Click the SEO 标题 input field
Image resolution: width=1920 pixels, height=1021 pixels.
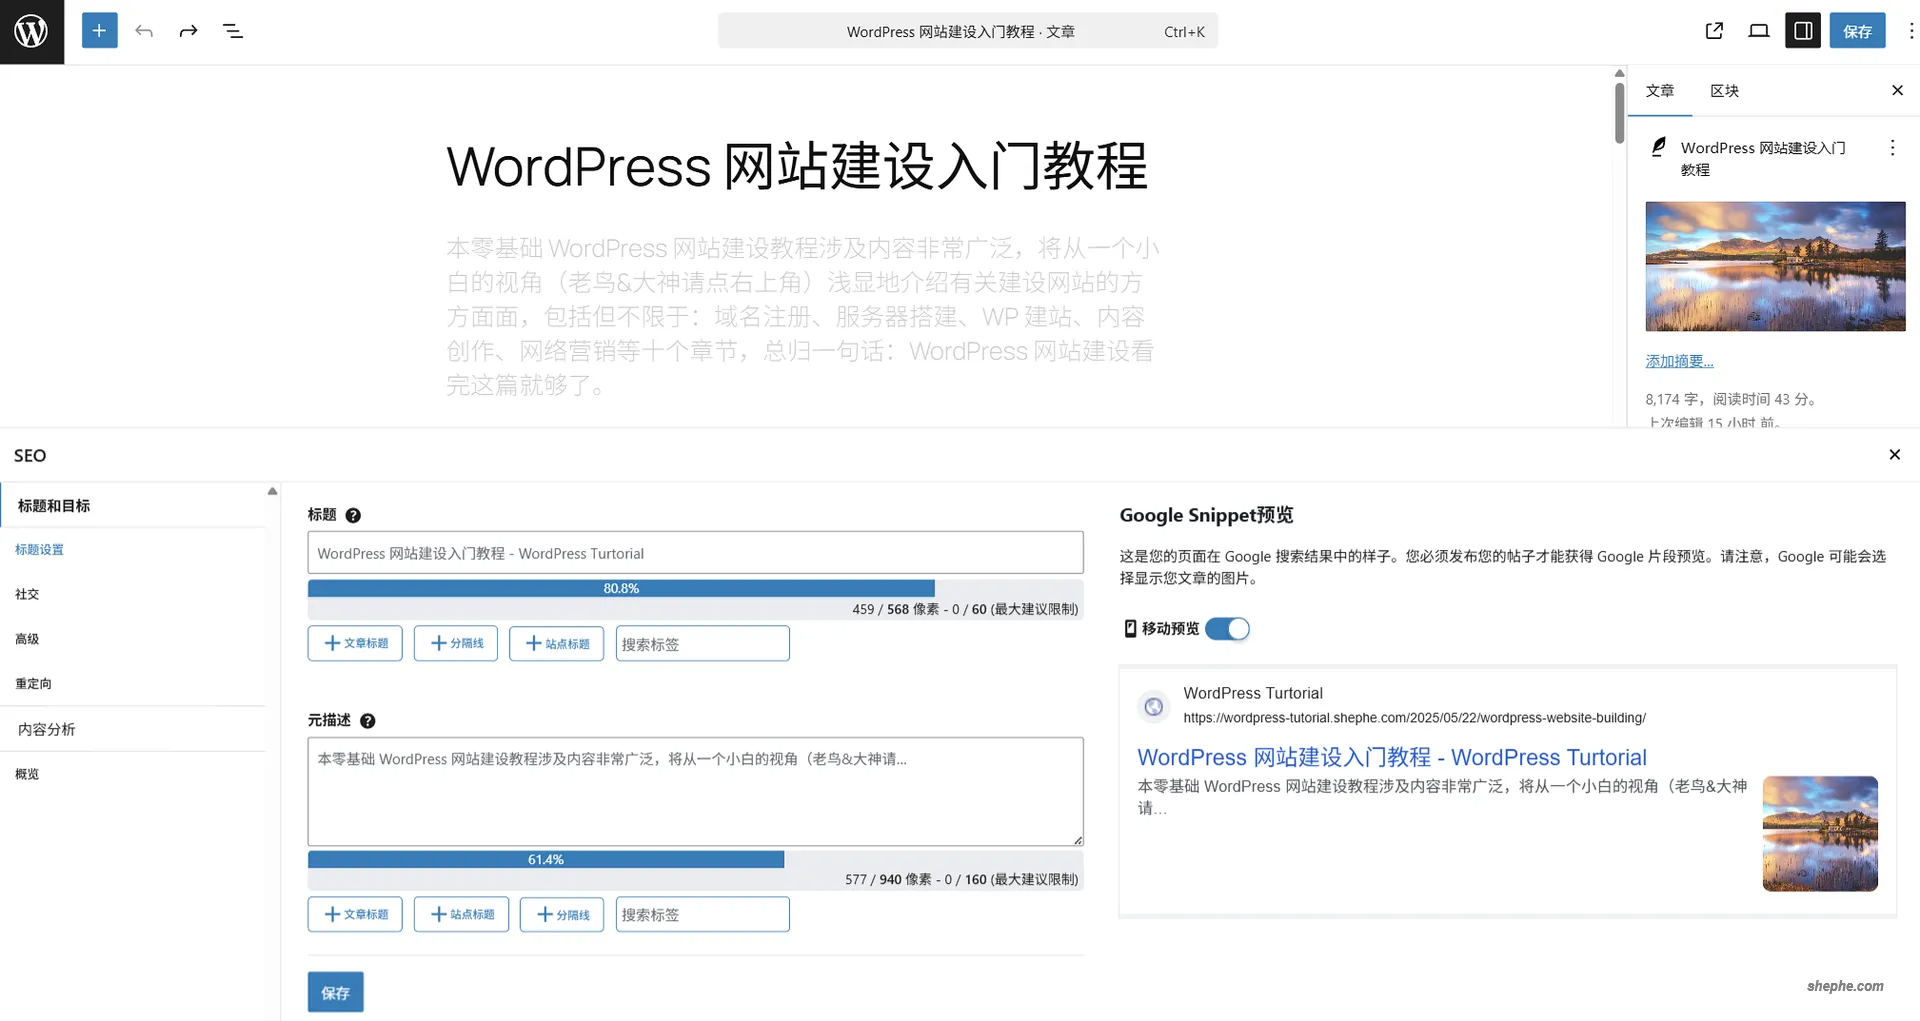tap(695, 553)
